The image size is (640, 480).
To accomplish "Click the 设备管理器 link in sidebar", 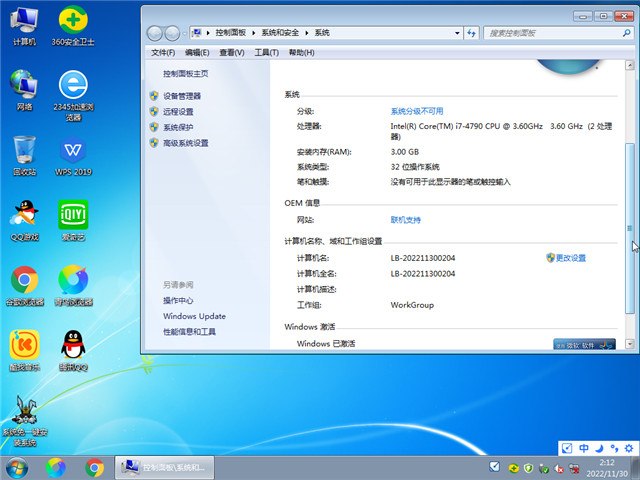I will pos(181,96).
